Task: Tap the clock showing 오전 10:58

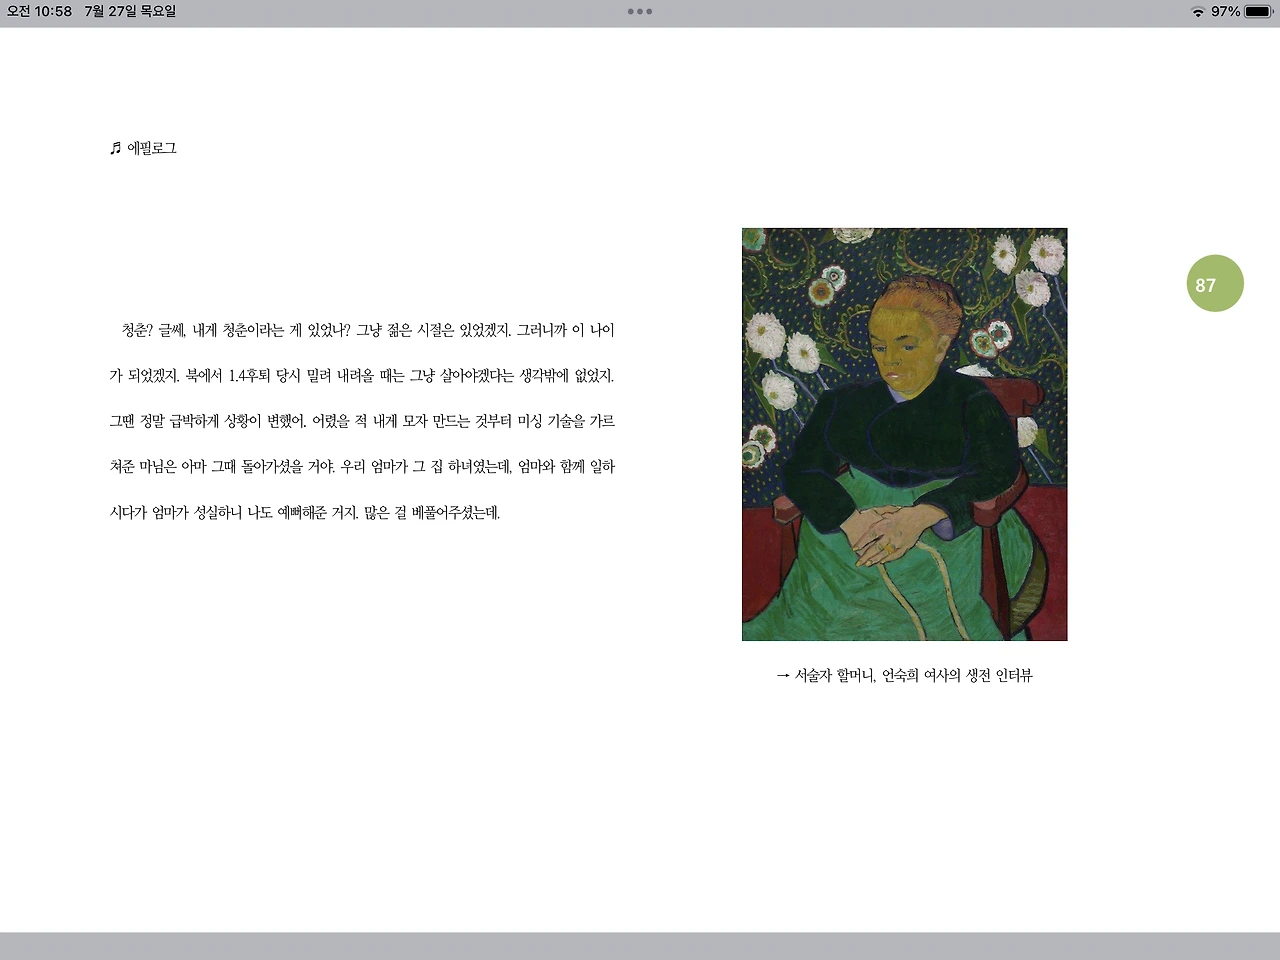Action: [40, 11]
